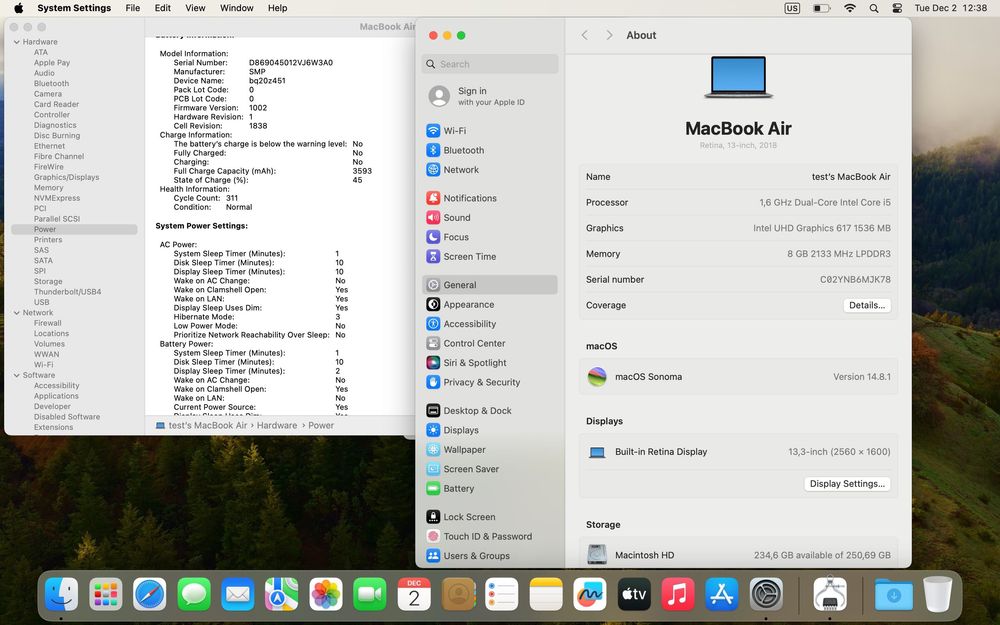Open Control Center settings

tap(489, 343)
